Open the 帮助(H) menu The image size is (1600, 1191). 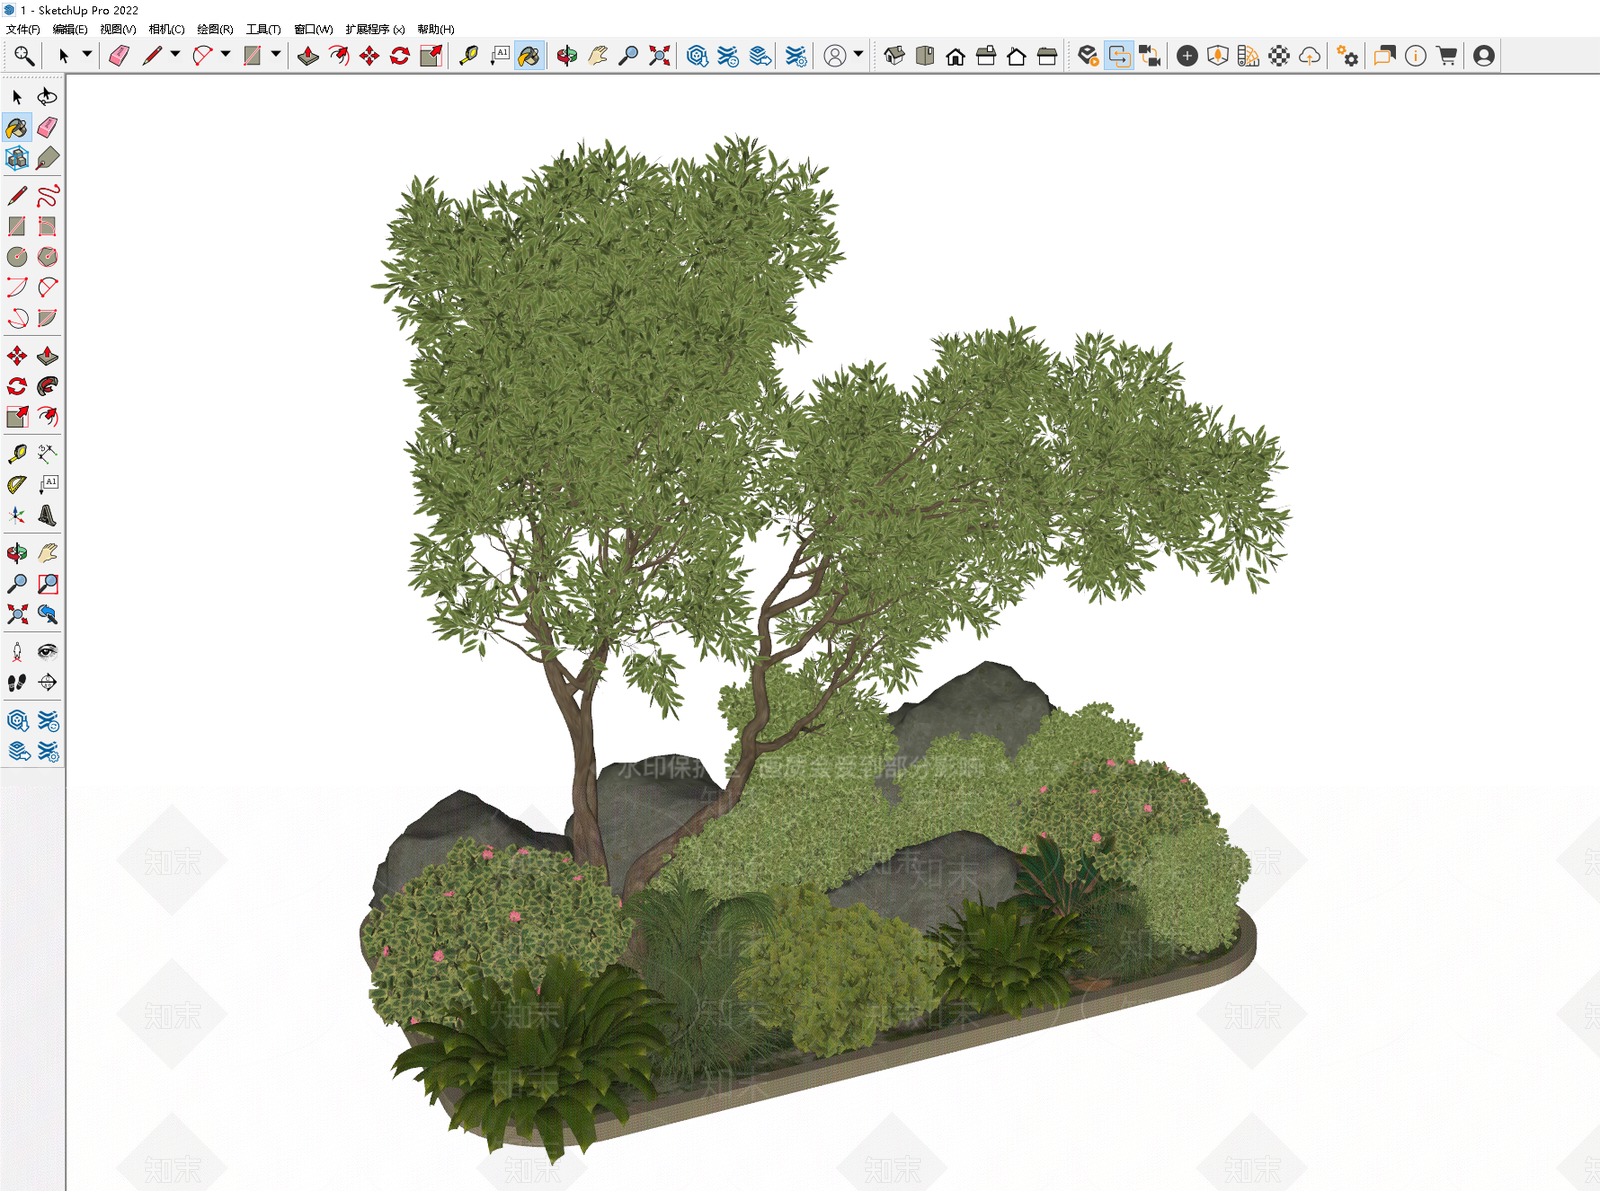tap(436, 29)
